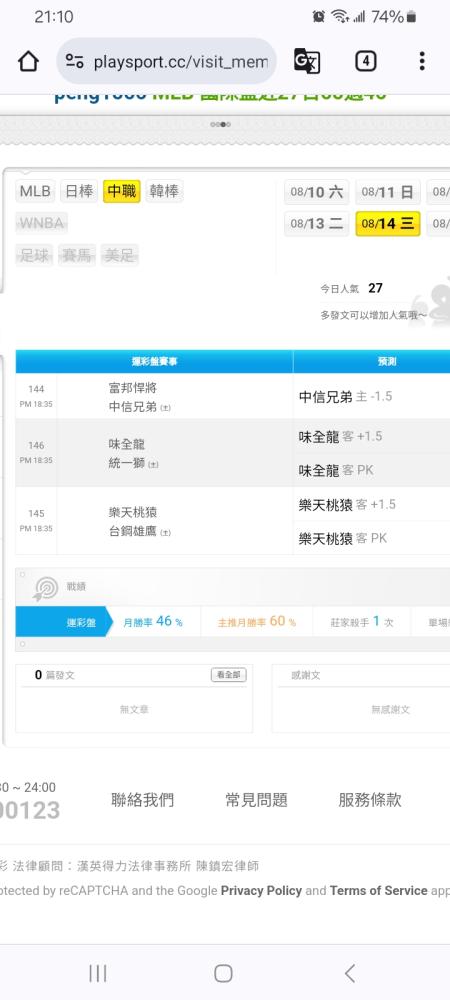Tap the Android home navigation button
450x1000 pixels.
(223, 973)
